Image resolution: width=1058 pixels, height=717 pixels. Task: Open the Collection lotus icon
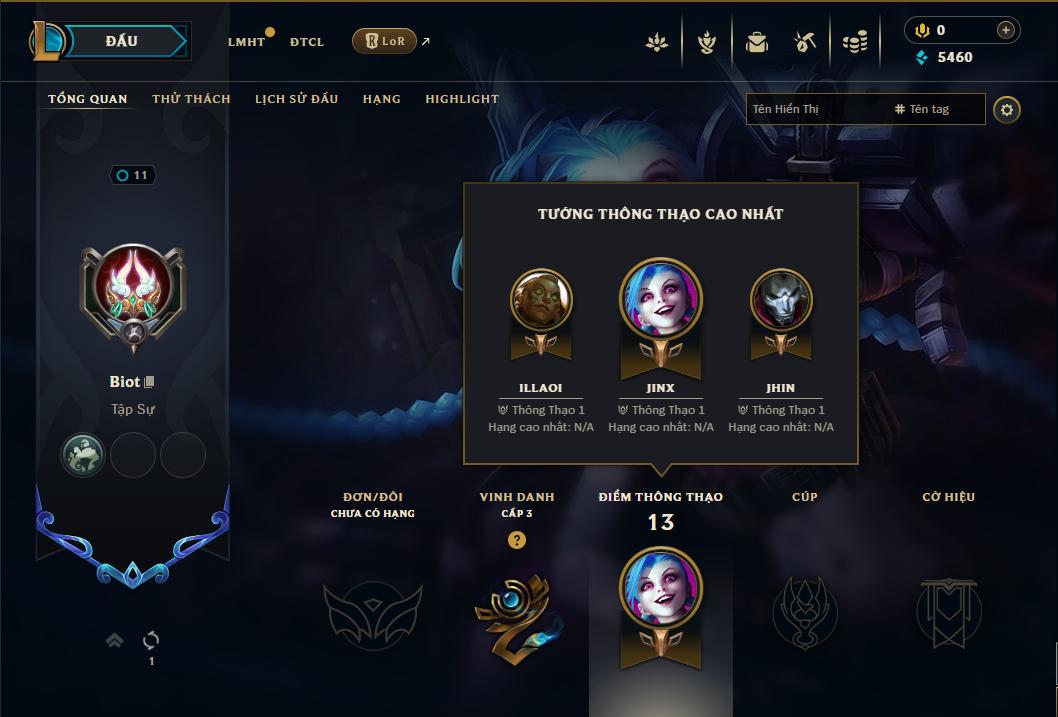pos(657,42)
